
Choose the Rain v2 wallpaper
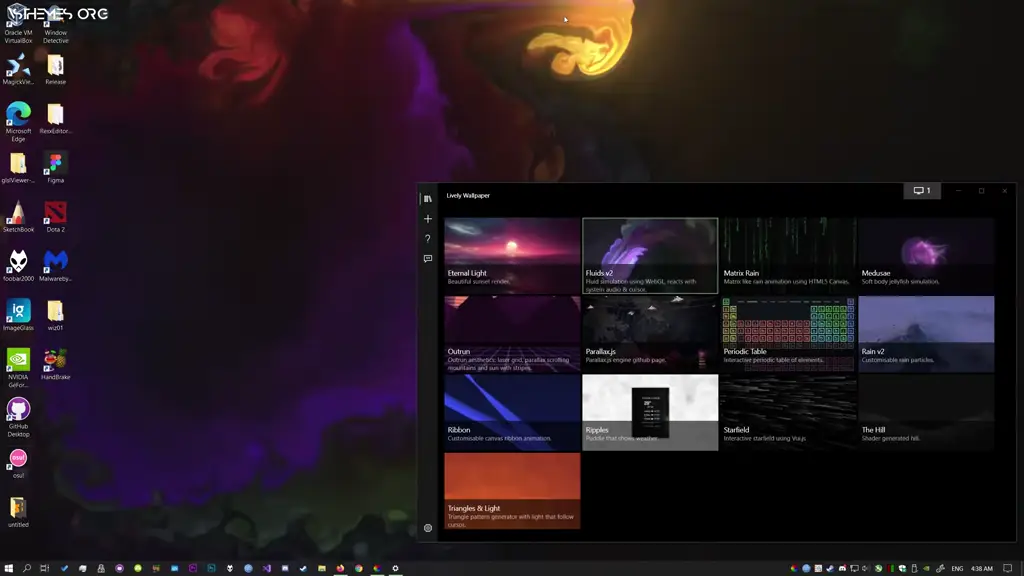point(927,333)
